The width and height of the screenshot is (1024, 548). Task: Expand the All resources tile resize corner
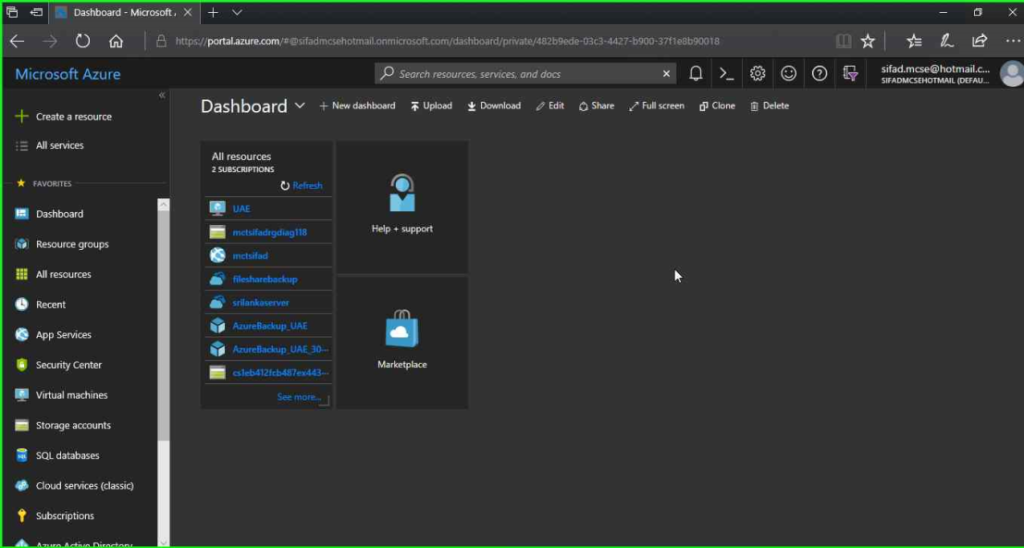pos(324,400)
